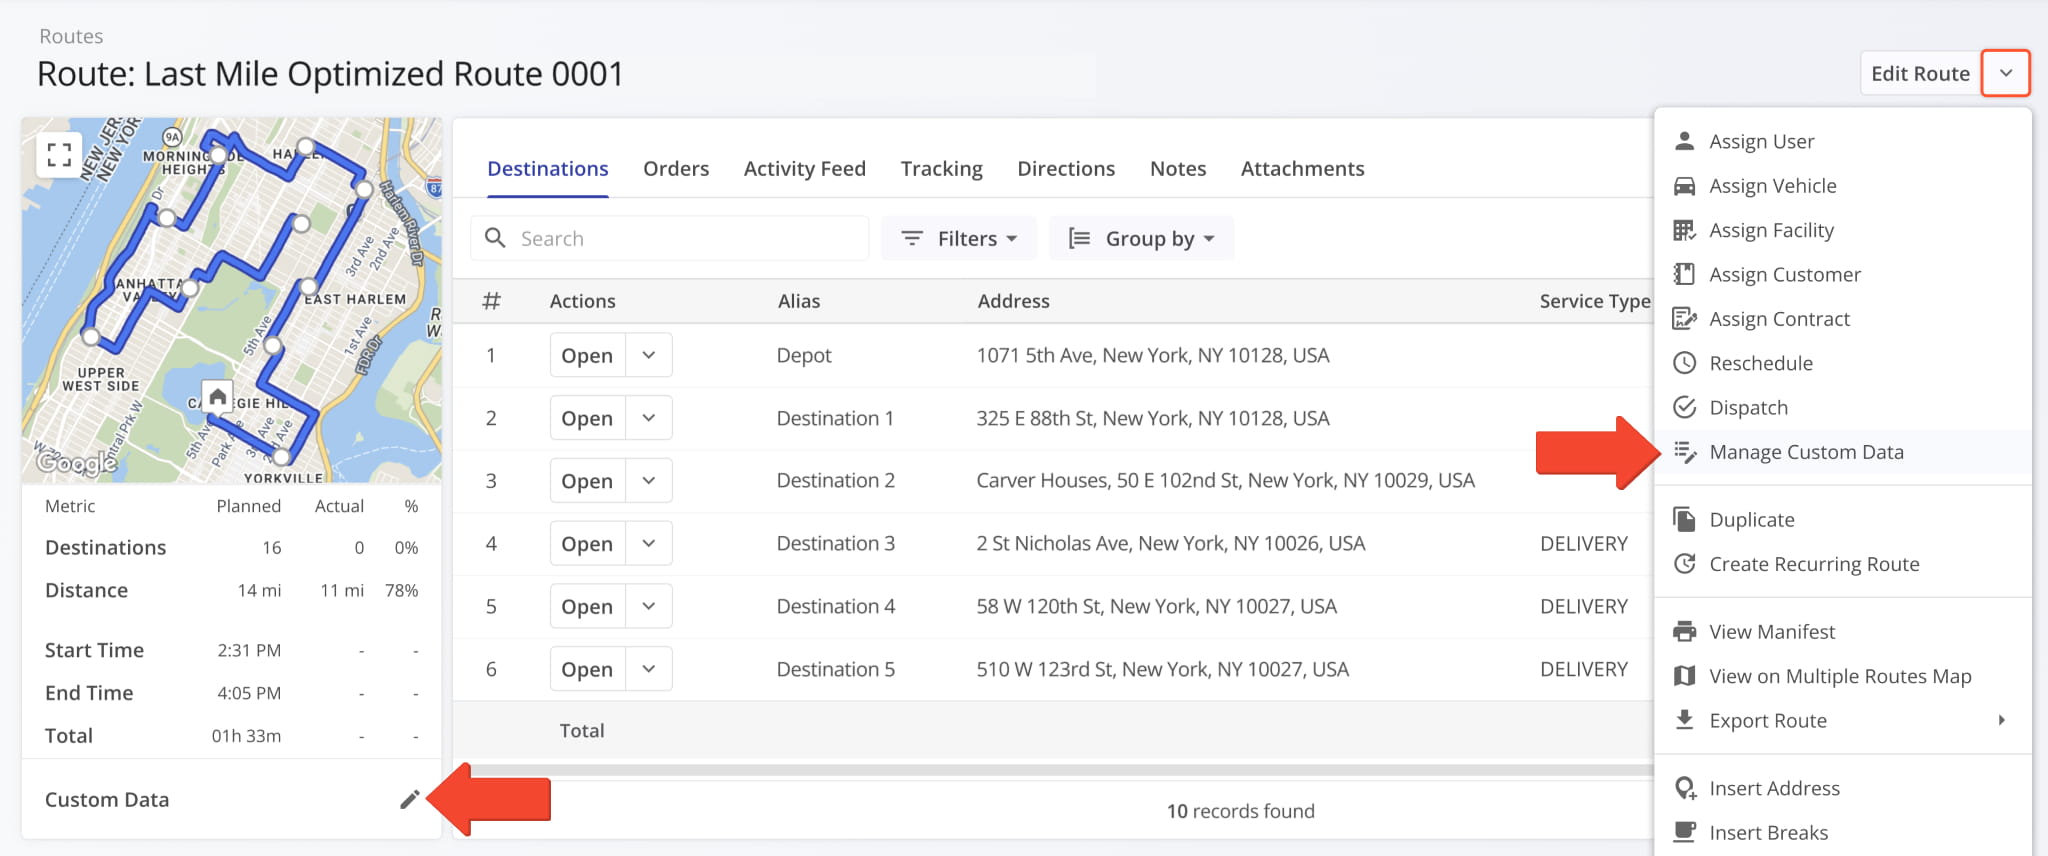Click the Assign Facility building icon
This screenshot has width=2048, height=856.
tap(1684, 230)
